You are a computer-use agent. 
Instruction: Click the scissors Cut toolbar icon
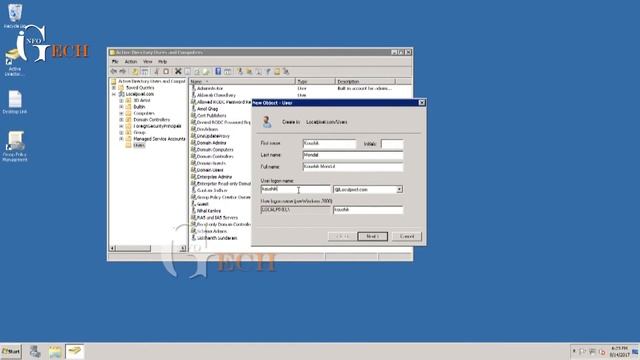point(156,71)
